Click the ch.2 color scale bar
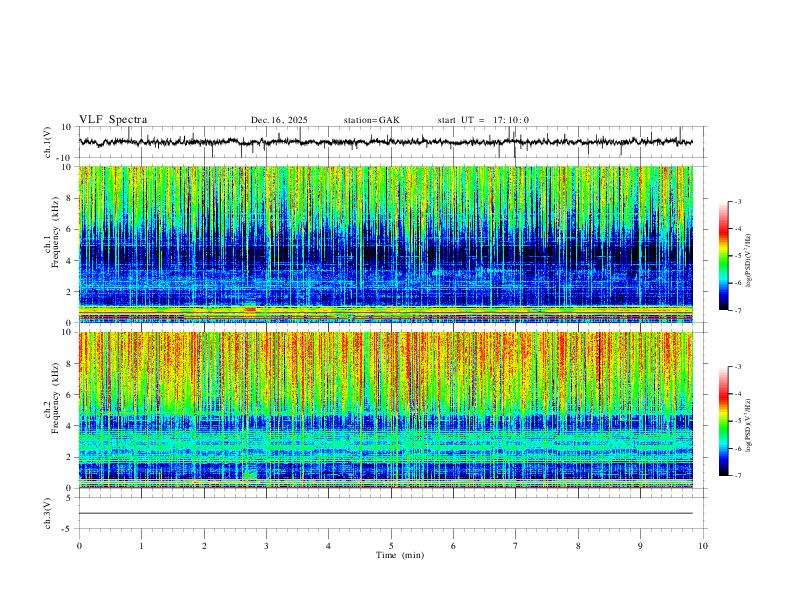This screenshot has height=612, width=792. tap(723, 421)
